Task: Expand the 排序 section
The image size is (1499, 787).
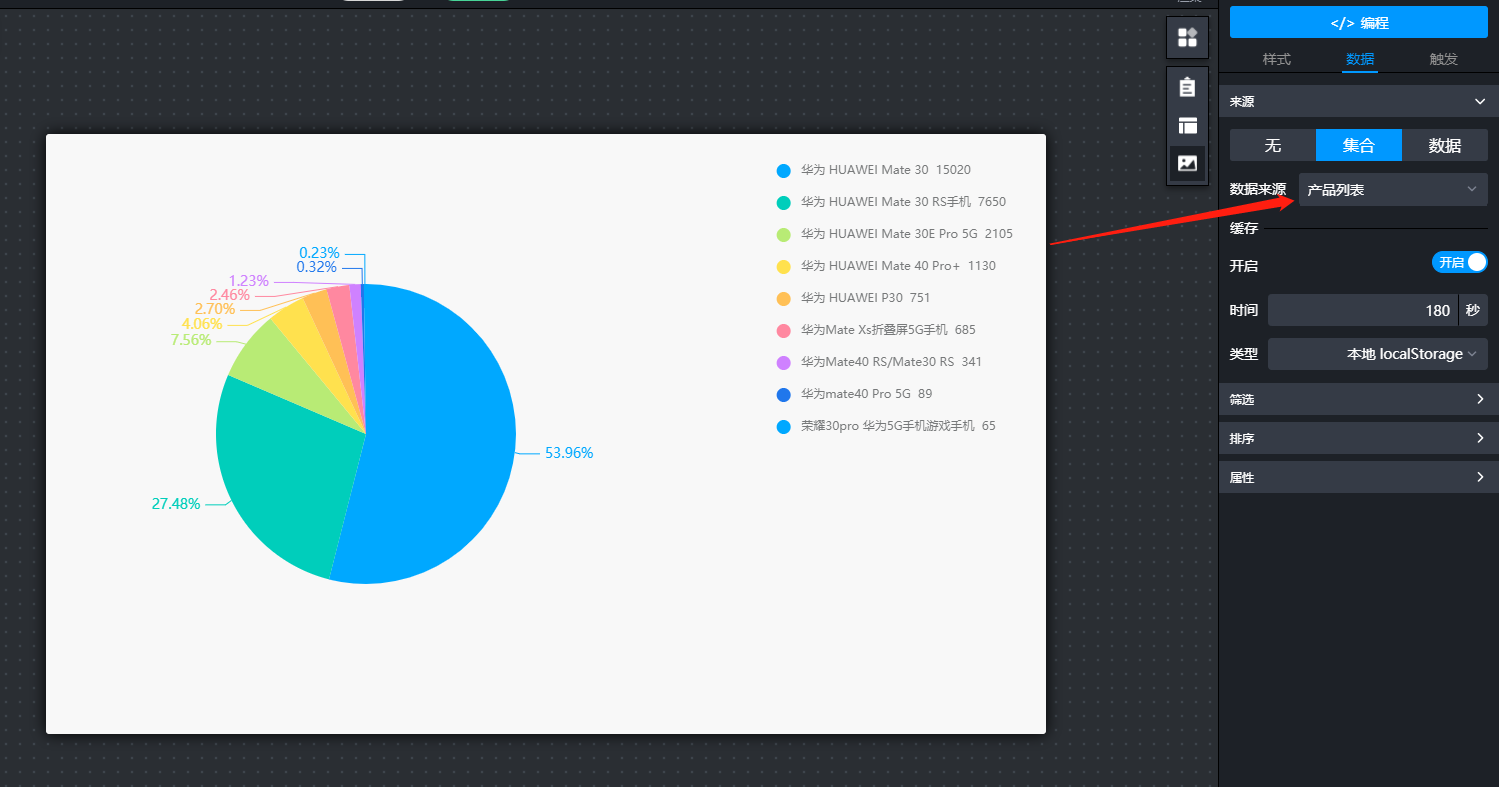Action: (1358, 438)
